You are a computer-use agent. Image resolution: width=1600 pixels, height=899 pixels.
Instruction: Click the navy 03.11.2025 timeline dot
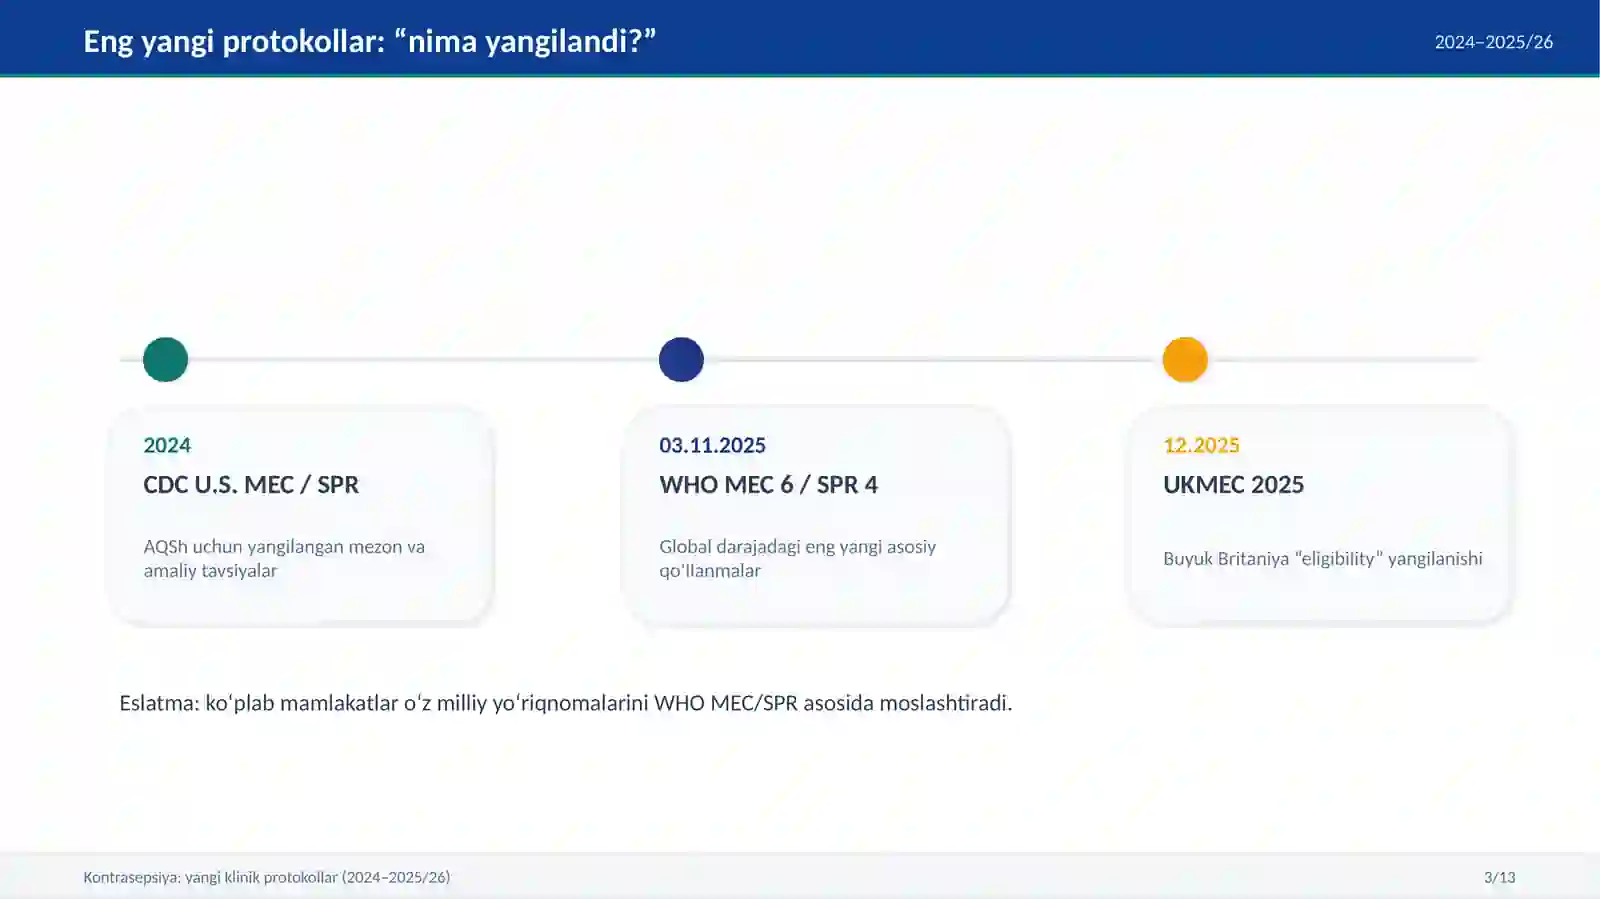click(x=681, y=359)
